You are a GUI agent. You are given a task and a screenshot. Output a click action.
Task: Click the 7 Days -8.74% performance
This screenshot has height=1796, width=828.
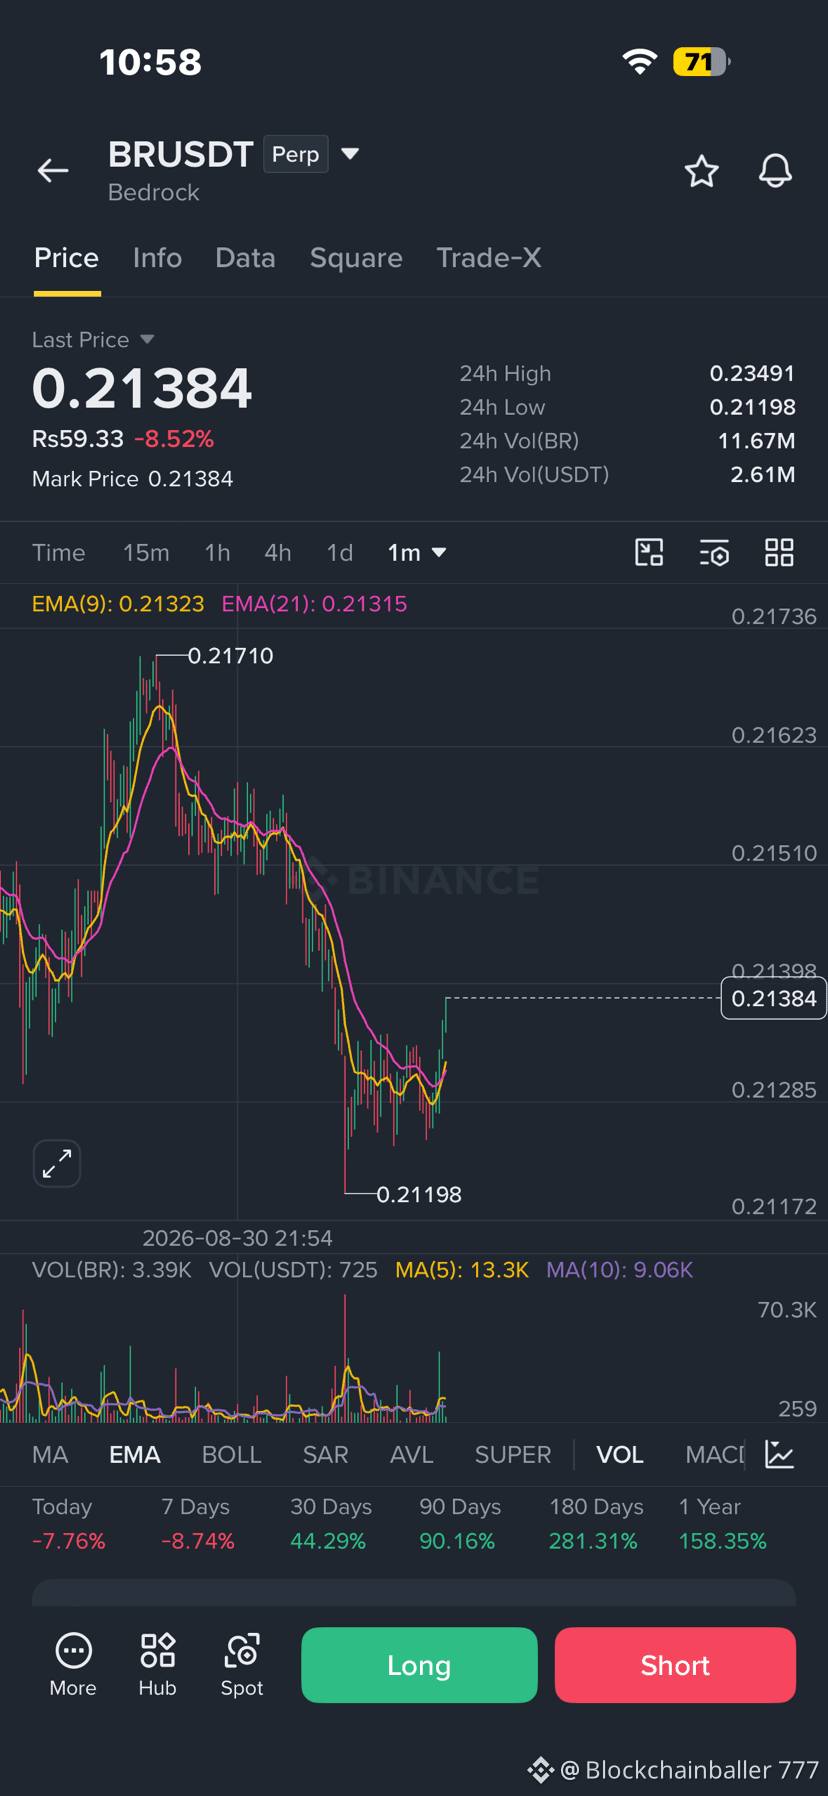(x=198, y=1524)
